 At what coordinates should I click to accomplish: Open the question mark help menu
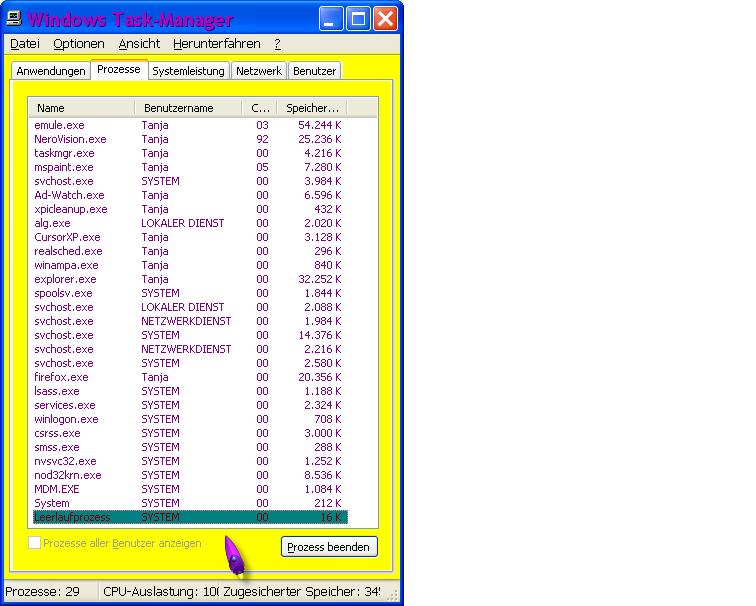coord(277,44)
